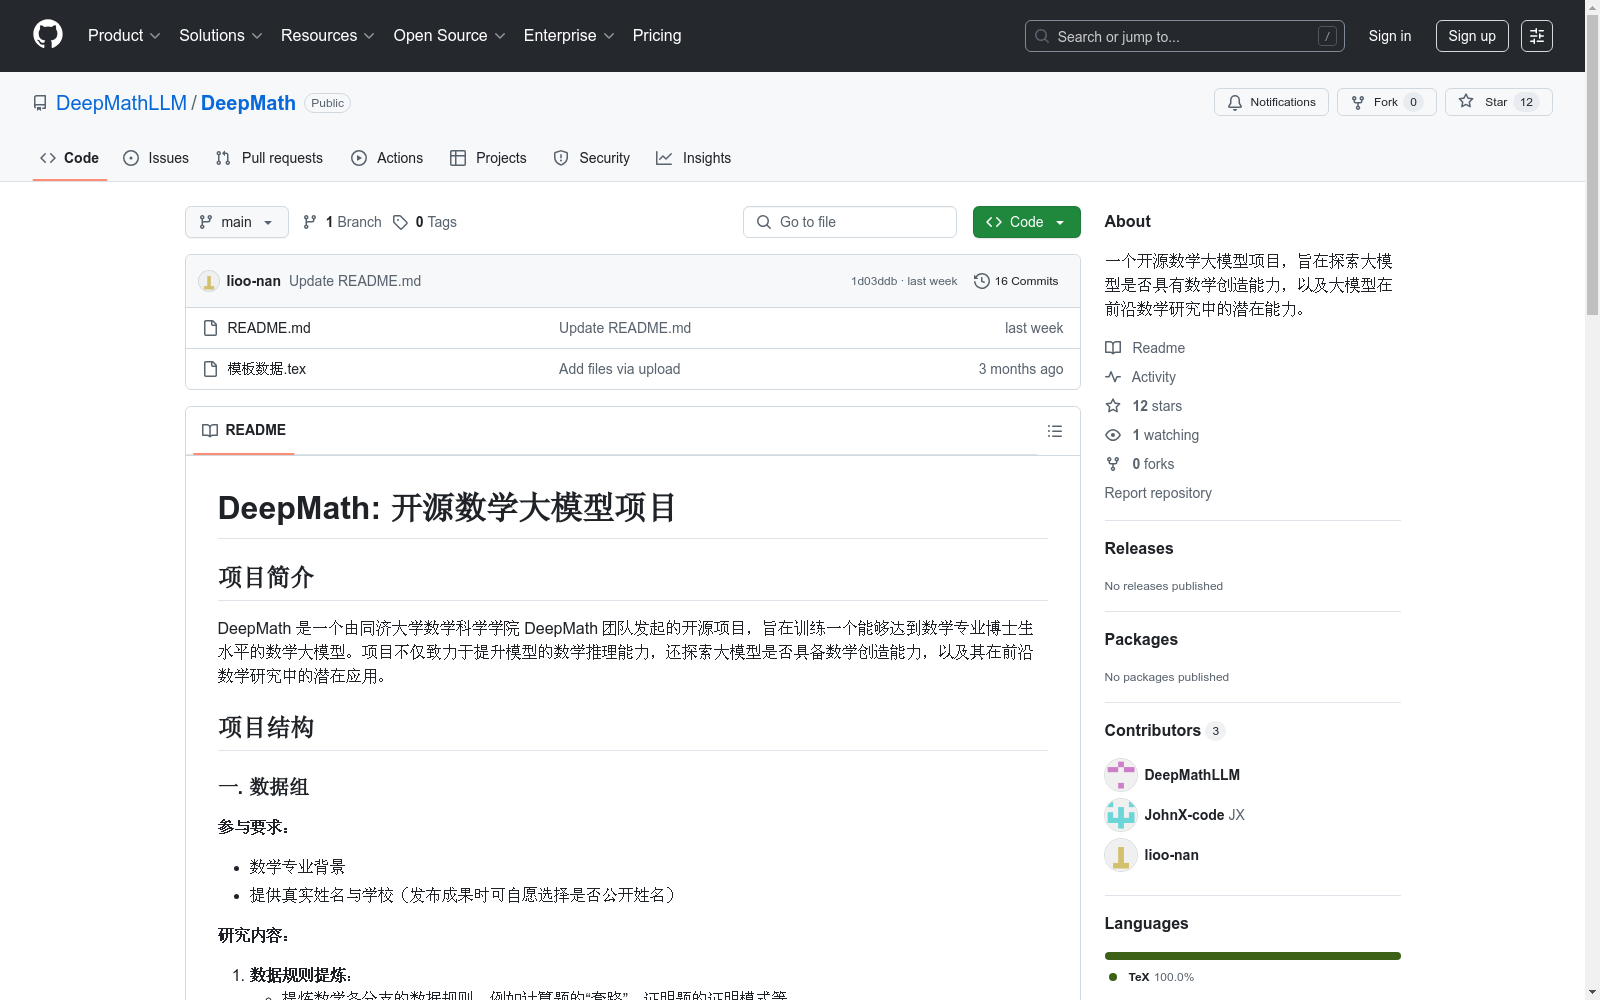The image size is (1600, 1000).
Task: Switch to the Pull requests tab
Action: pos(269,158)
